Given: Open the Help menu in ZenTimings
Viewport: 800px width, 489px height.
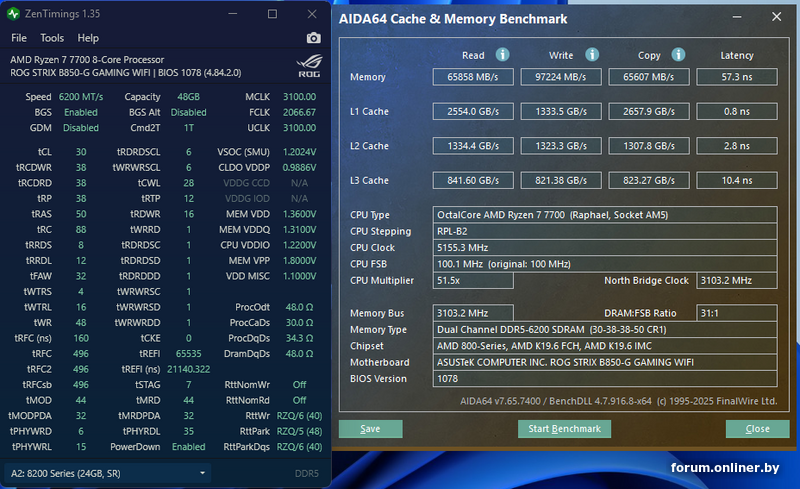Looking at the screenshot, I should point(88,38).
